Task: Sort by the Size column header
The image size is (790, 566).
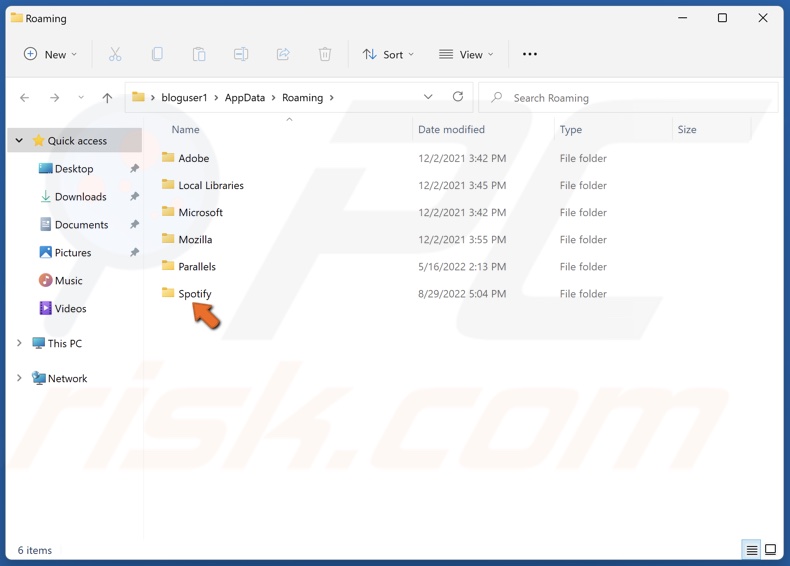Action: 687,130
